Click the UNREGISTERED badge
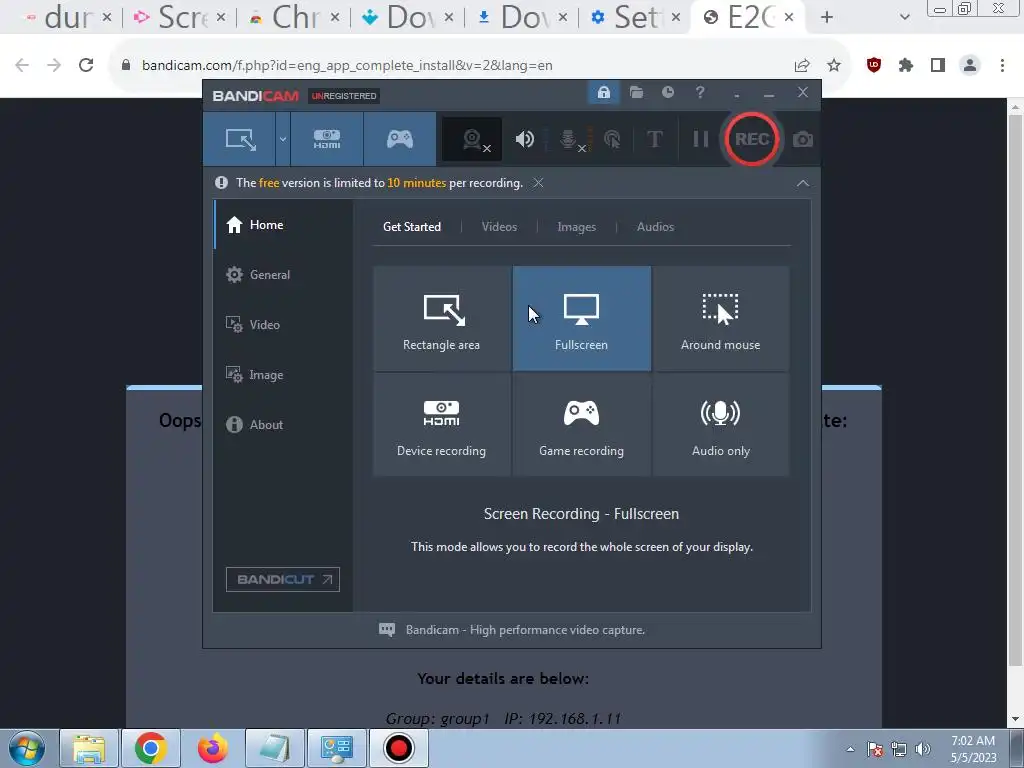Screen dimensions: 1024x768 click(344, 96)
